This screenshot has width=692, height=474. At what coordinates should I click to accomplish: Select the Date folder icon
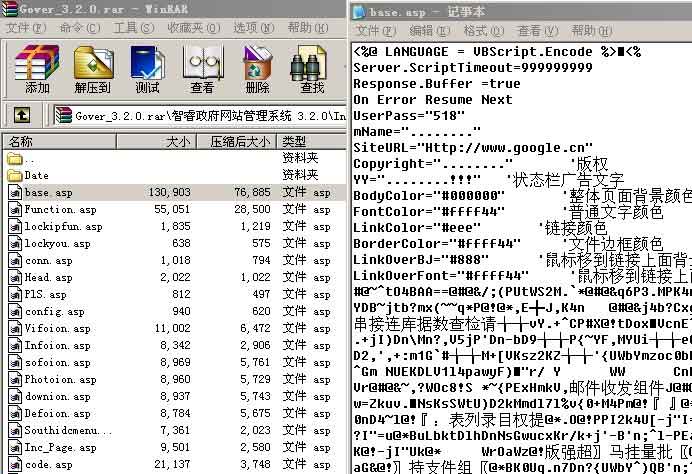click(x=15, y=176)
